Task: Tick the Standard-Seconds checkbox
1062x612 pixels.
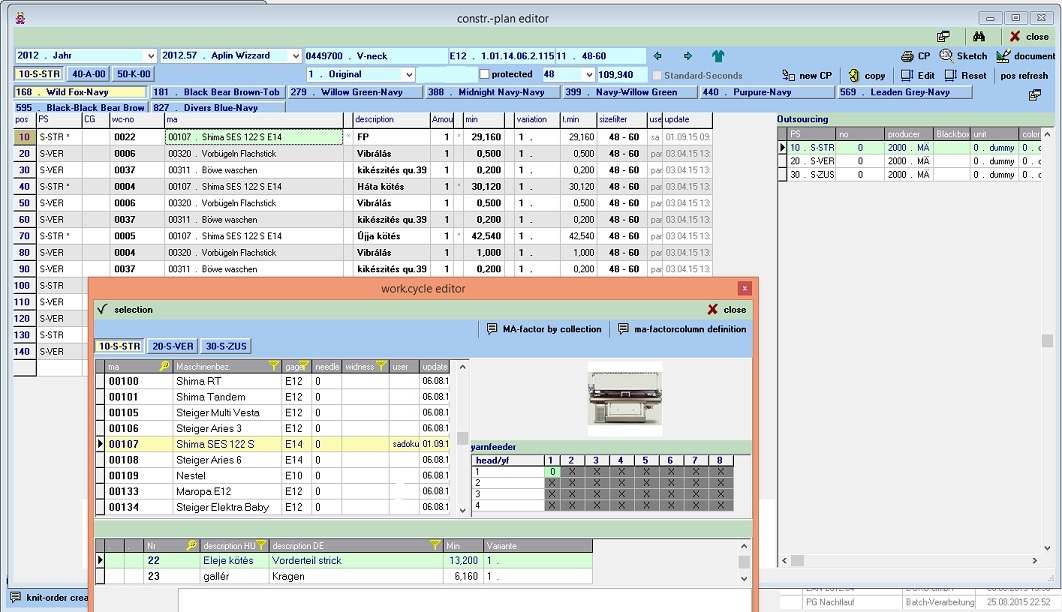Action: pos(657,75)
